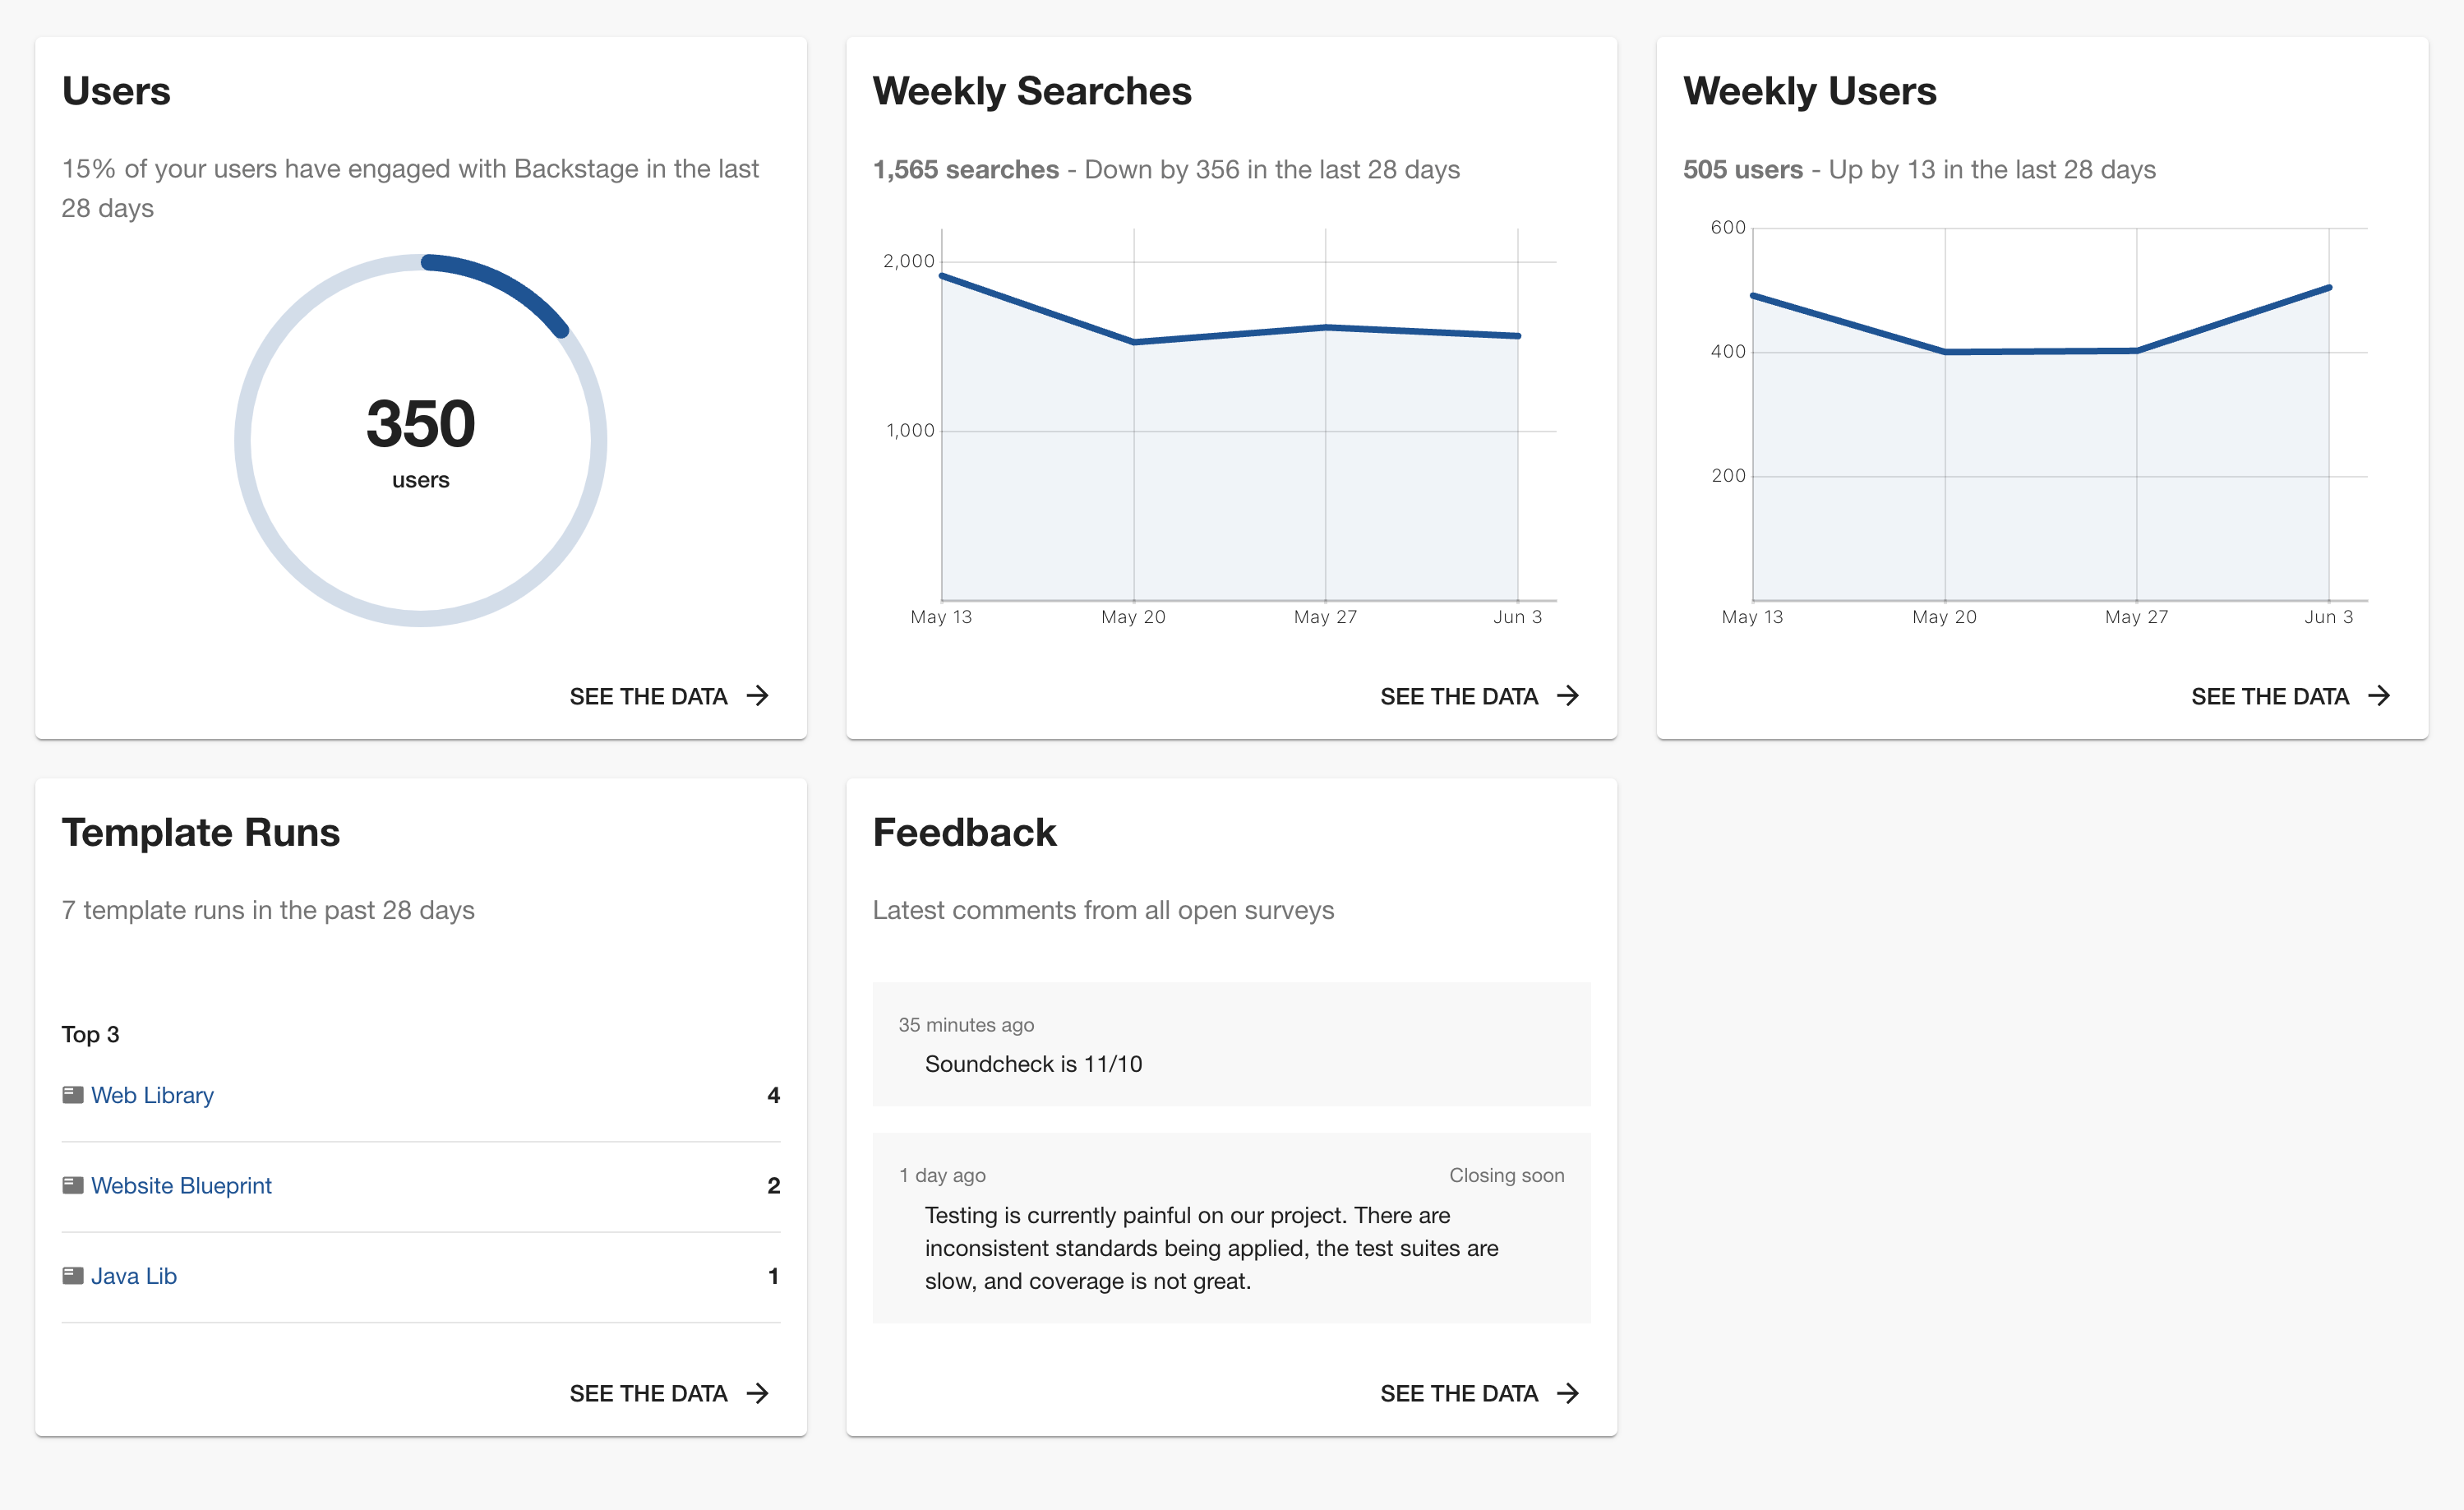This screenshot has width=2464, height=1510.
Task: Click the template icon beside Website Blueprint
Action: 73,1185
